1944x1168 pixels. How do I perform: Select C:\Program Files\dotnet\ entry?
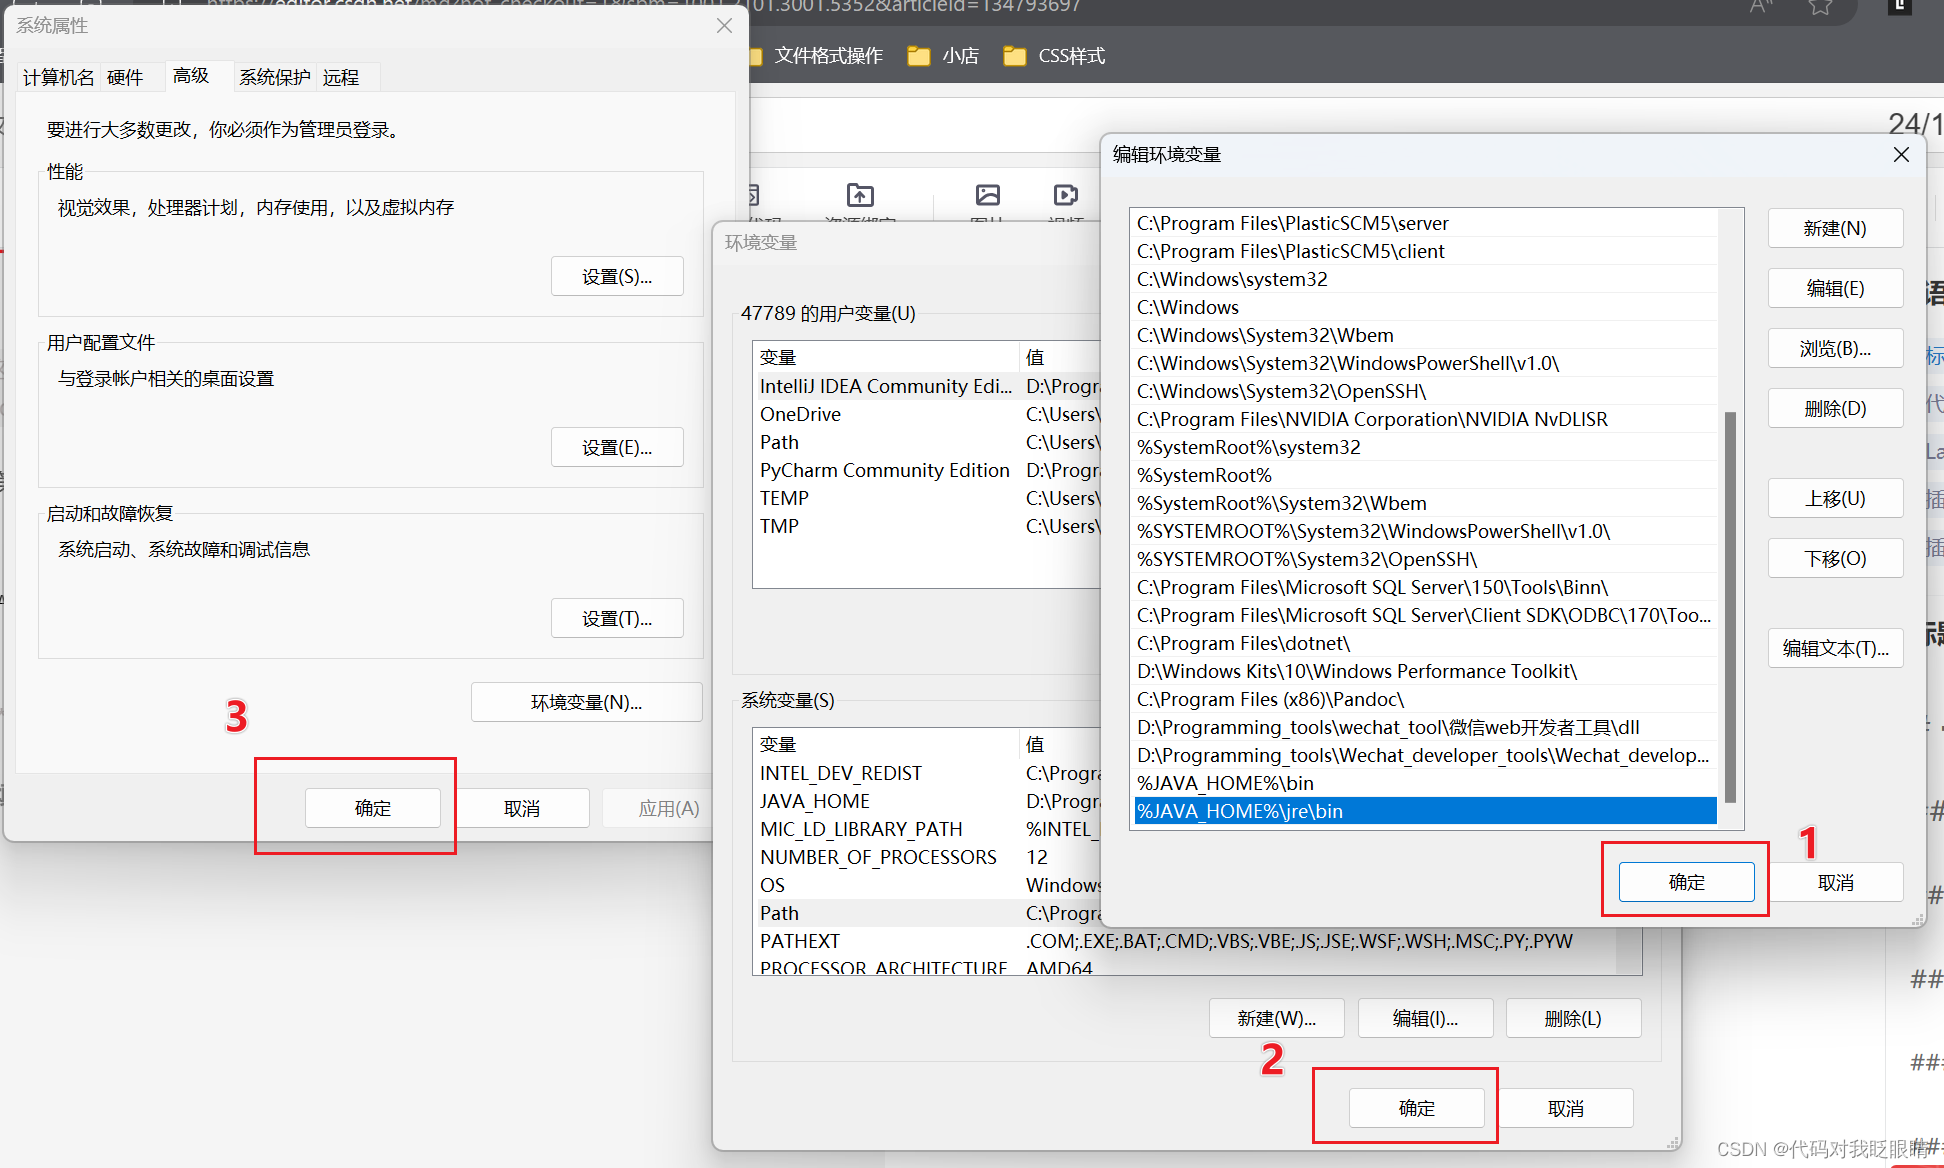click(1425, 643)
